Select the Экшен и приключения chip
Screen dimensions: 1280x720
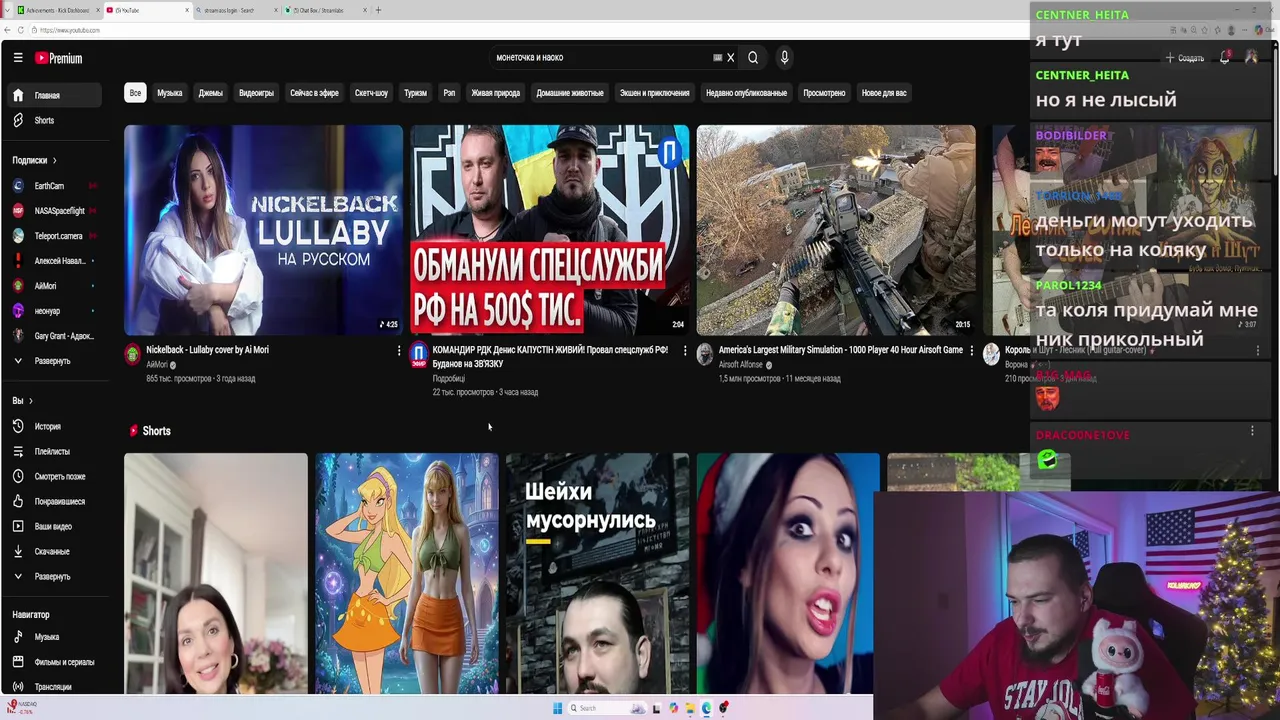pyautogui.click(x=654, y=93)
